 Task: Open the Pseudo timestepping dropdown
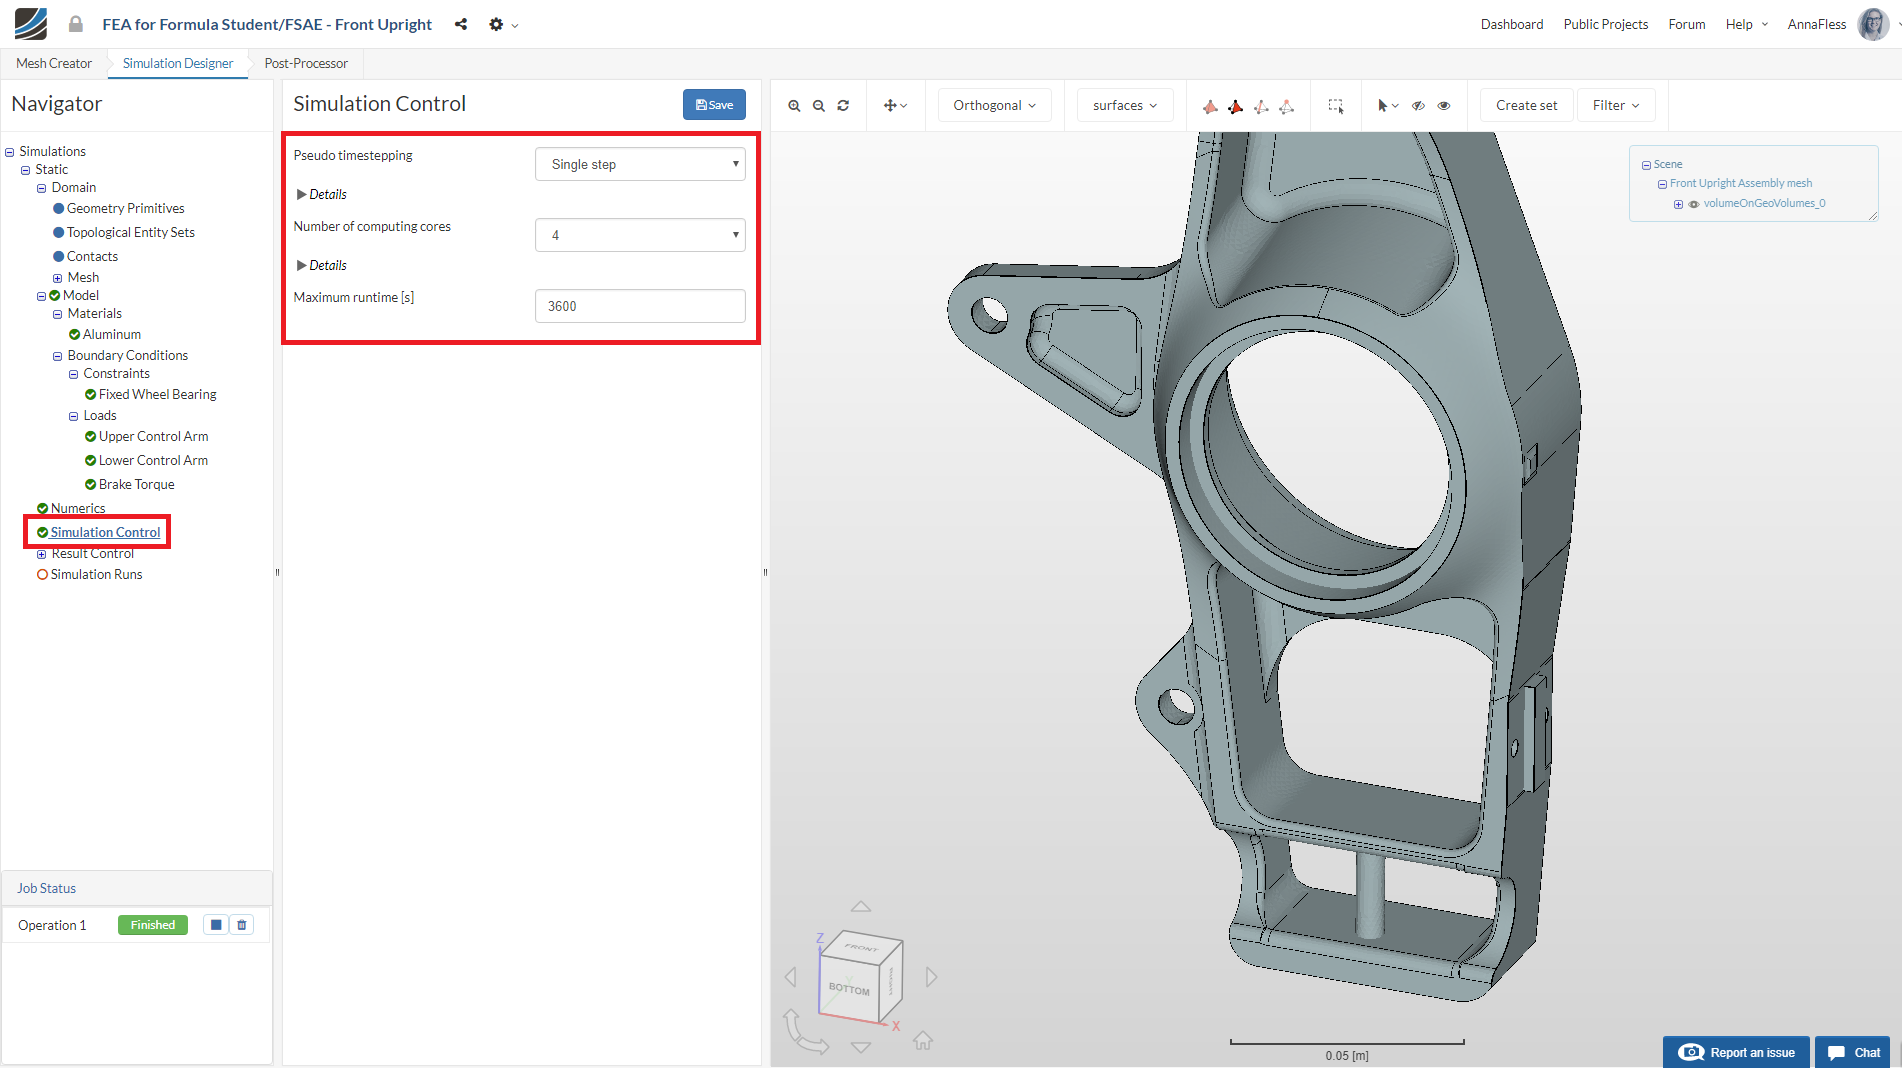(640, 164)
